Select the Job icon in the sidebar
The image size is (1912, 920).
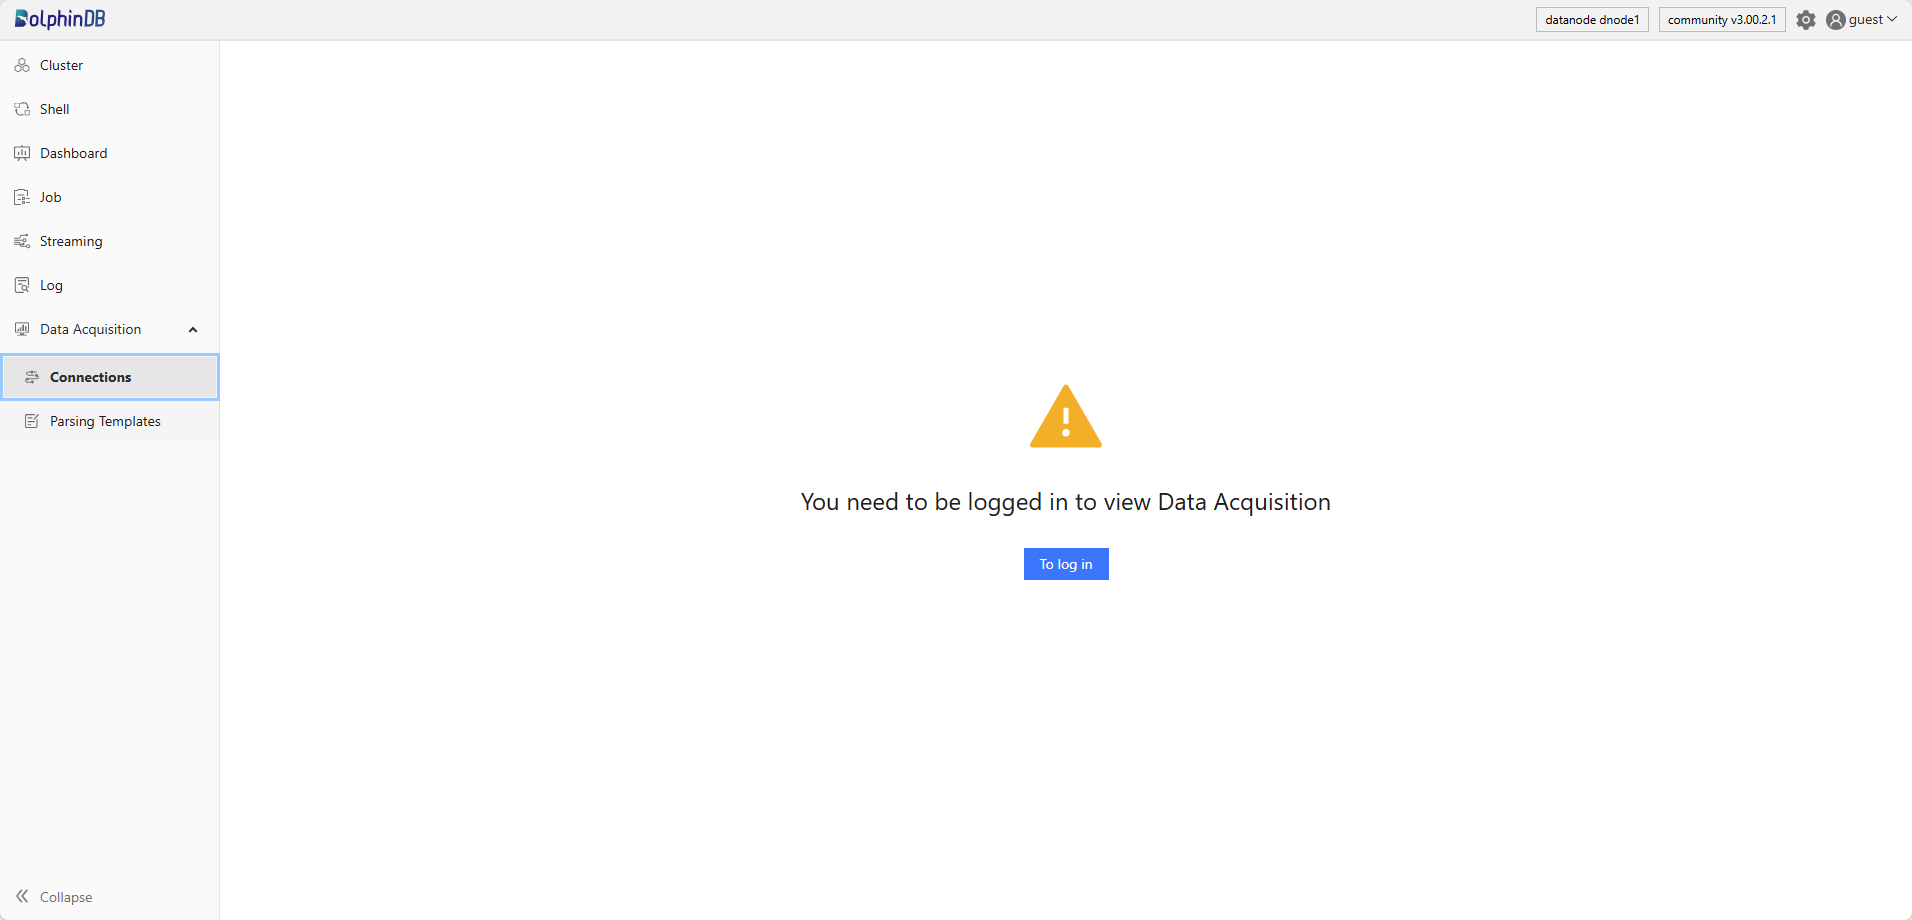[22, 197]
